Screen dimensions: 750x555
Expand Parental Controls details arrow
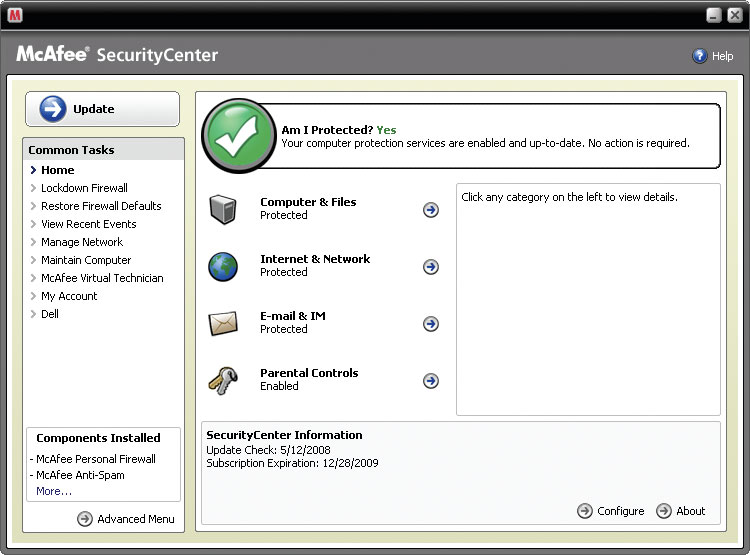coord(431,381)
